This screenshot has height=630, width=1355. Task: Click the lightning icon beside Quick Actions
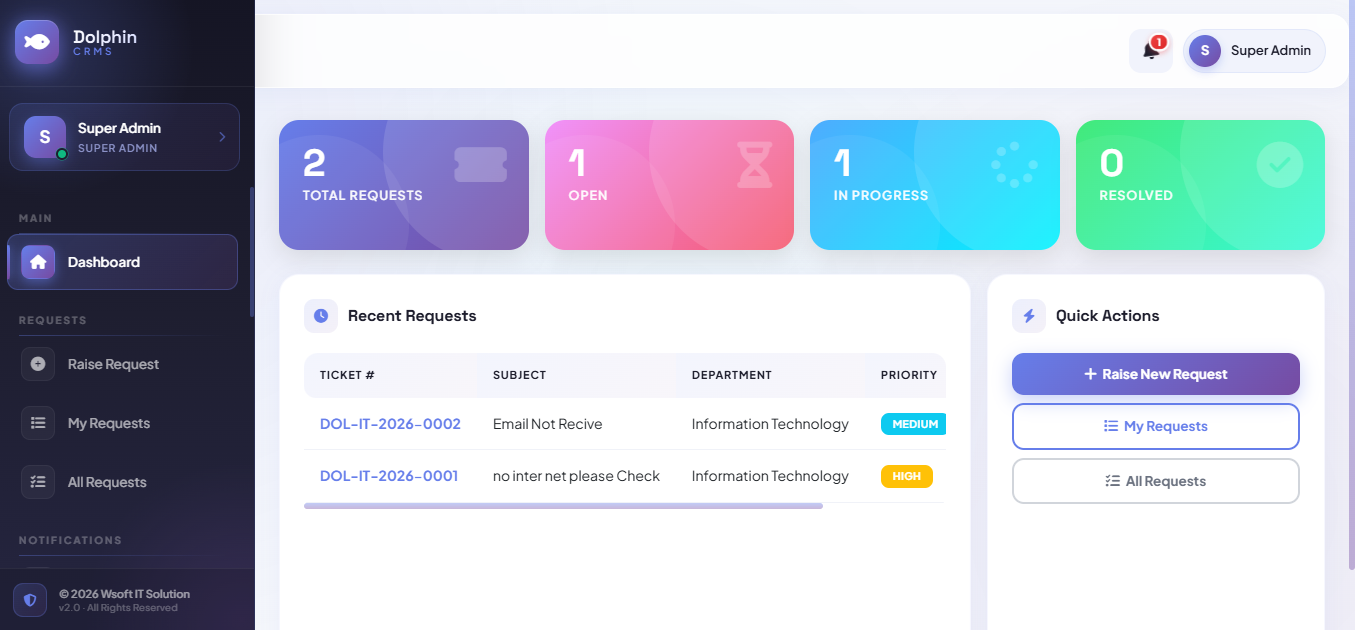[x=1029, y=316]
